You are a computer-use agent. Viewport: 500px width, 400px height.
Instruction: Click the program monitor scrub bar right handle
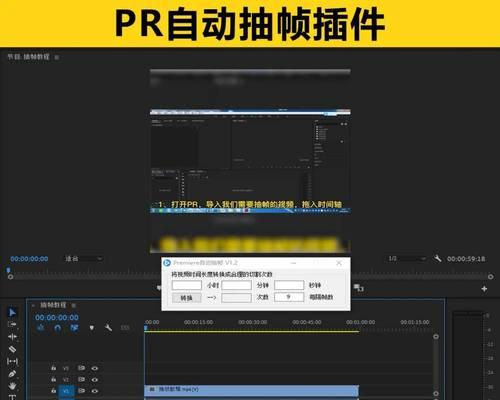point(491,277)
